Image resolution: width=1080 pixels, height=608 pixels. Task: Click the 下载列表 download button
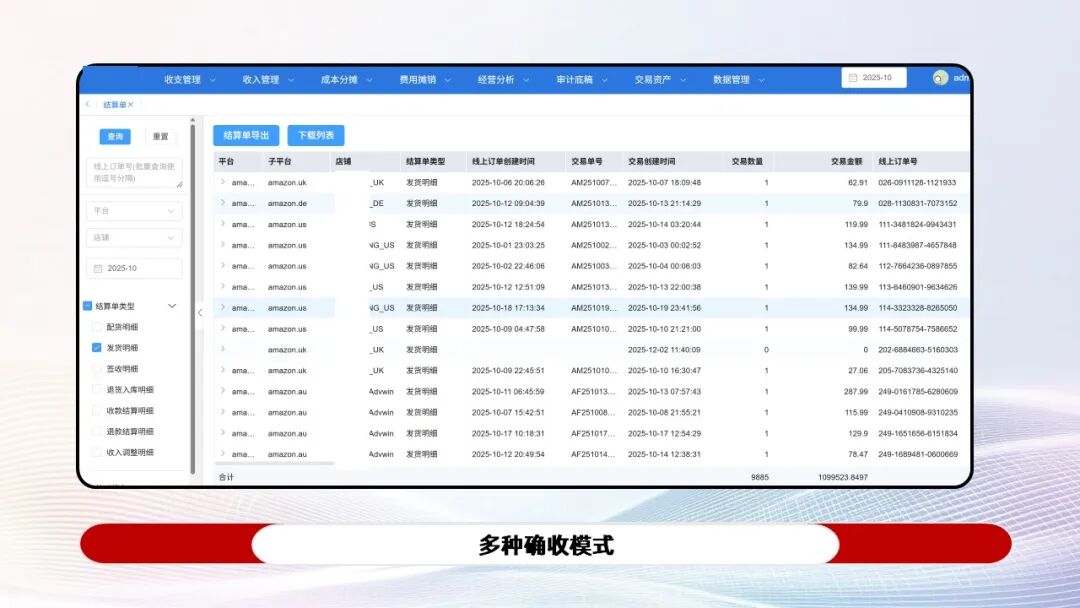(317, 135)
